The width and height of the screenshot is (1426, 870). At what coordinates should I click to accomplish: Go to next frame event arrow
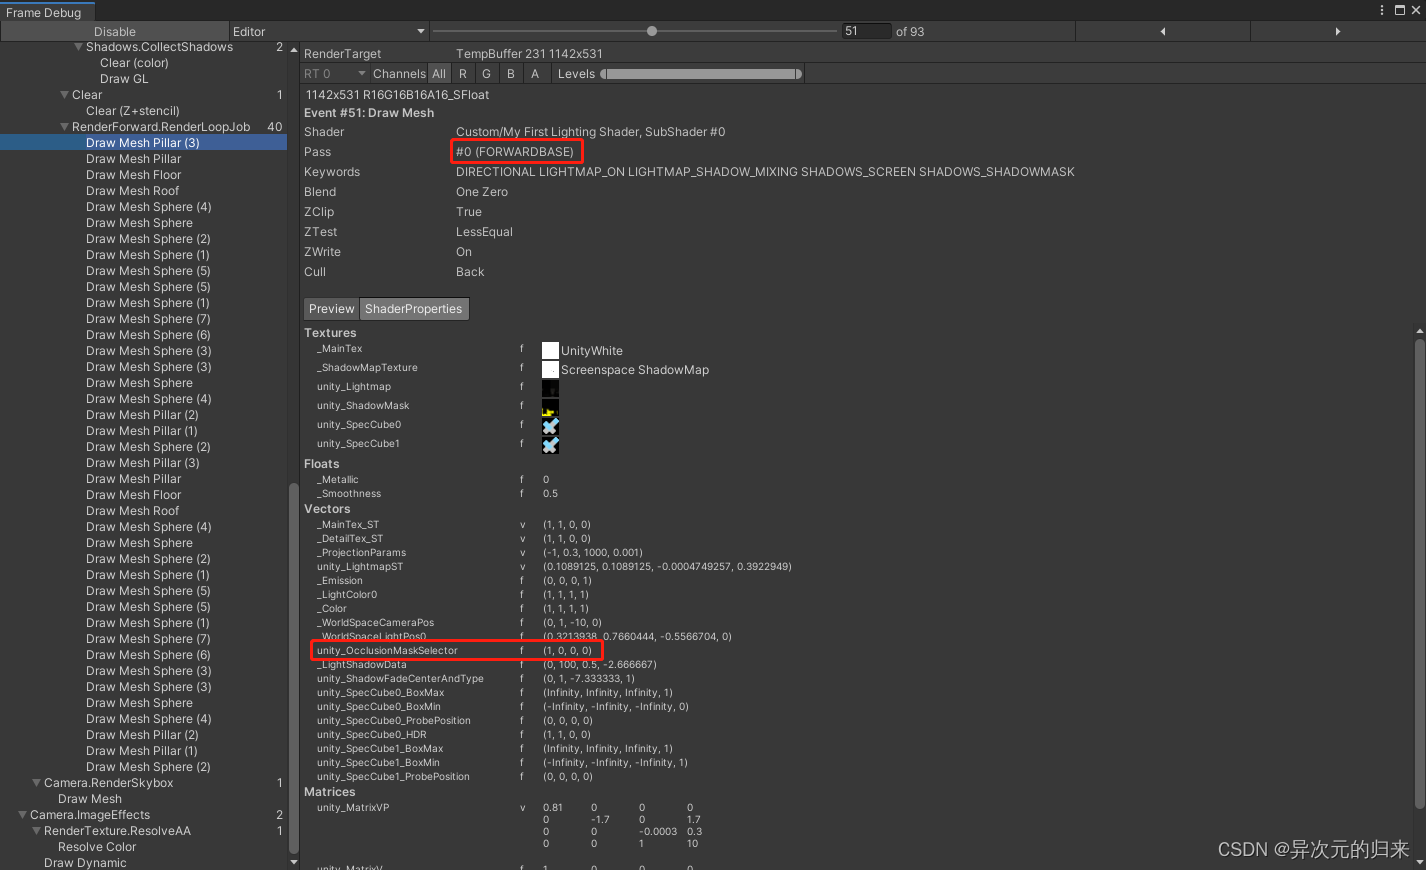click(x=1337, y=31)
